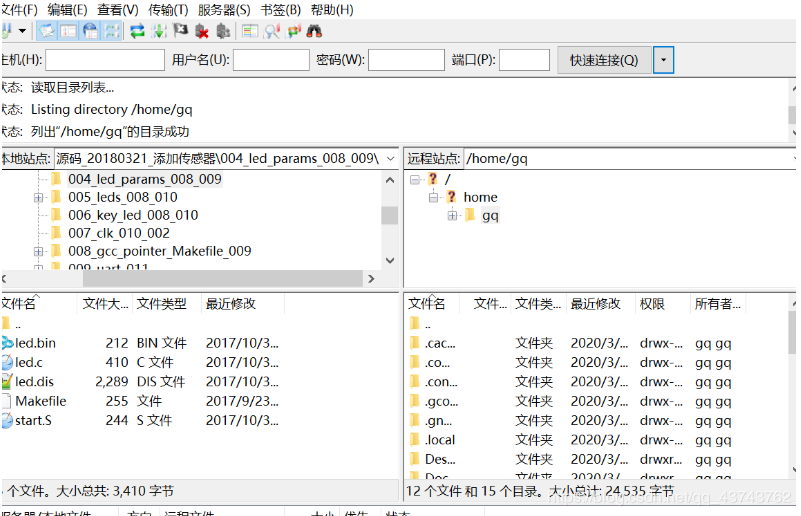
Task: Select led.bin file icon
Action: click(7, 343)
